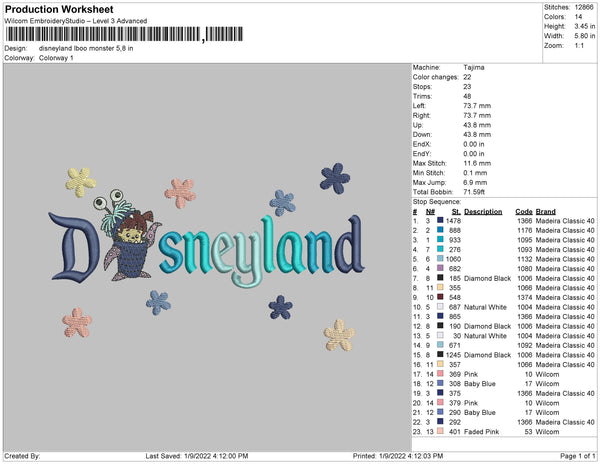This screenshot has height=464, width=600.
Task: Click the Boo monster character in the design
Action: point(127,235)
